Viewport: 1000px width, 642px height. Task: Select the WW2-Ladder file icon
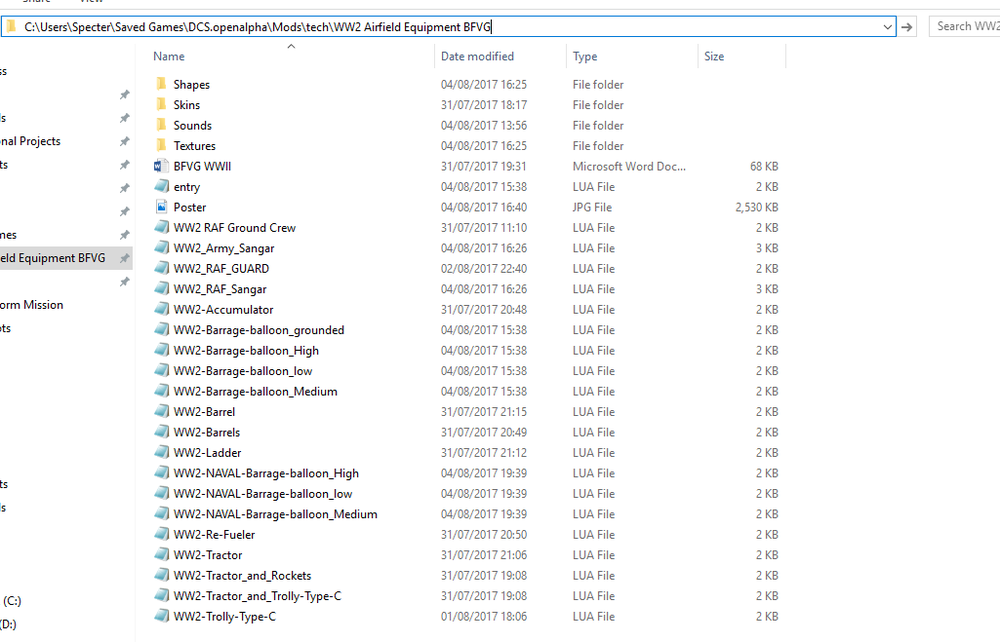click(161, 452)
